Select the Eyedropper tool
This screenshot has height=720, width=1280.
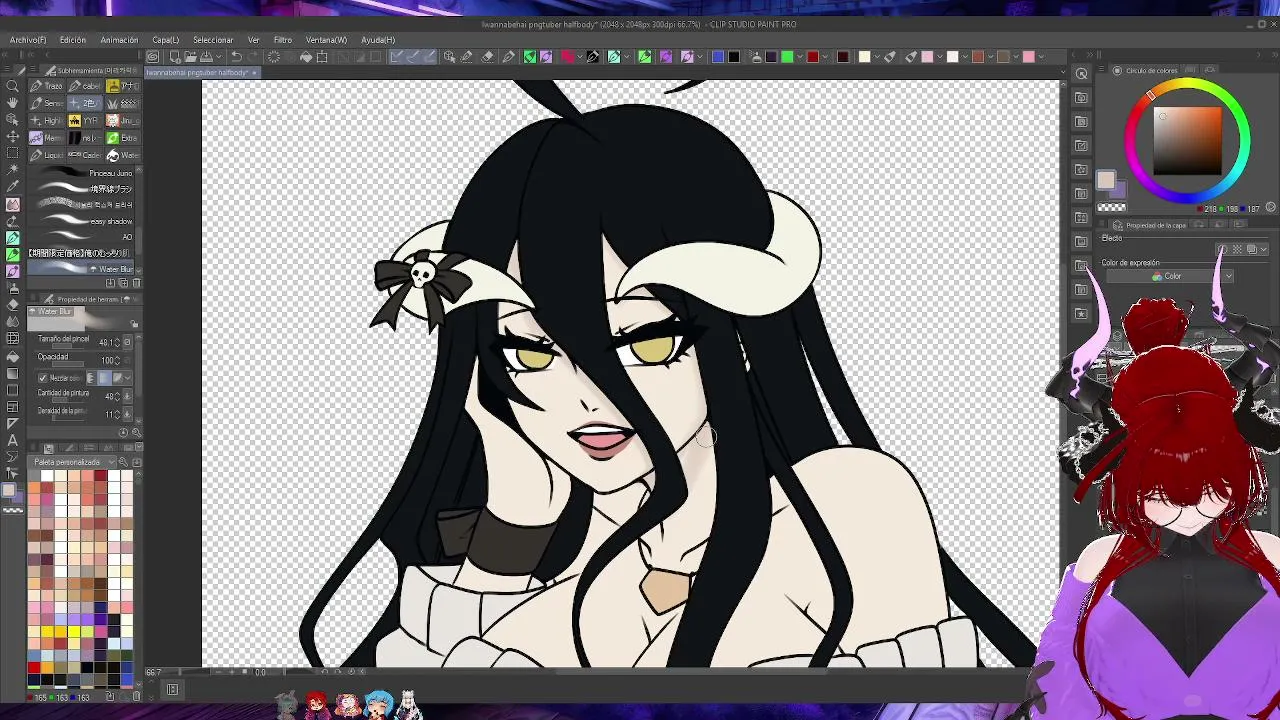click(12, 187)
